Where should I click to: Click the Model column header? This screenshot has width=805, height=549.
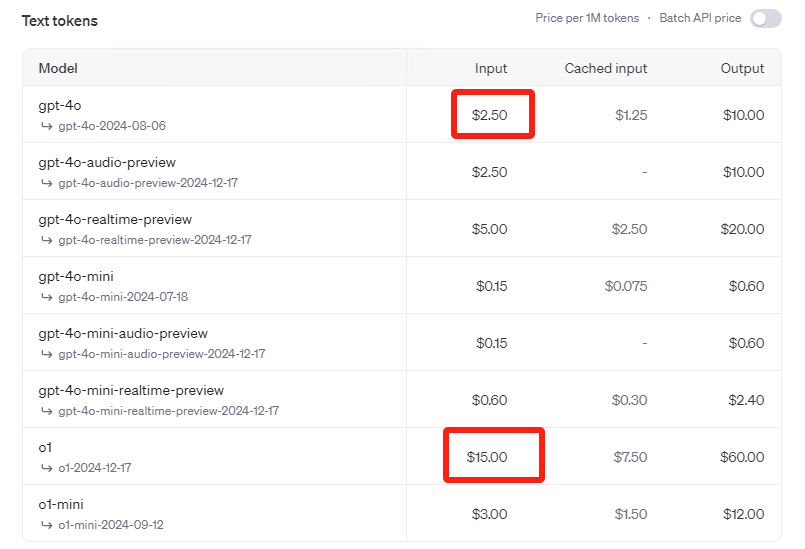(58, 69)
